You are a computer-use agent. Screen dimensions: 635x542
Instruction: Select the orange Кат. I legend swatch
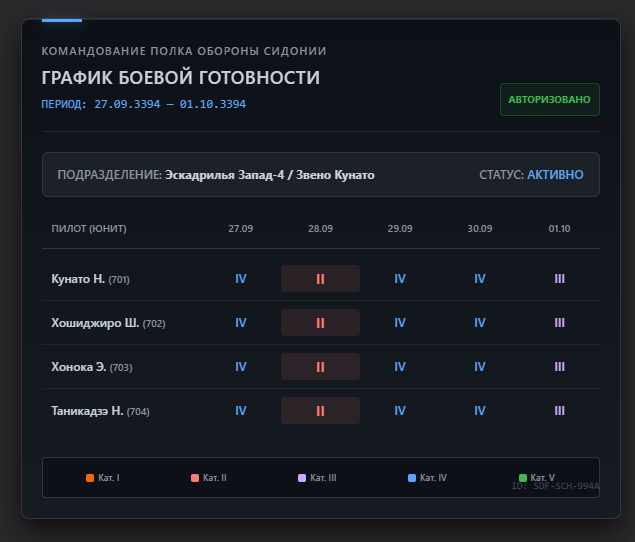[x=90, y=478]
